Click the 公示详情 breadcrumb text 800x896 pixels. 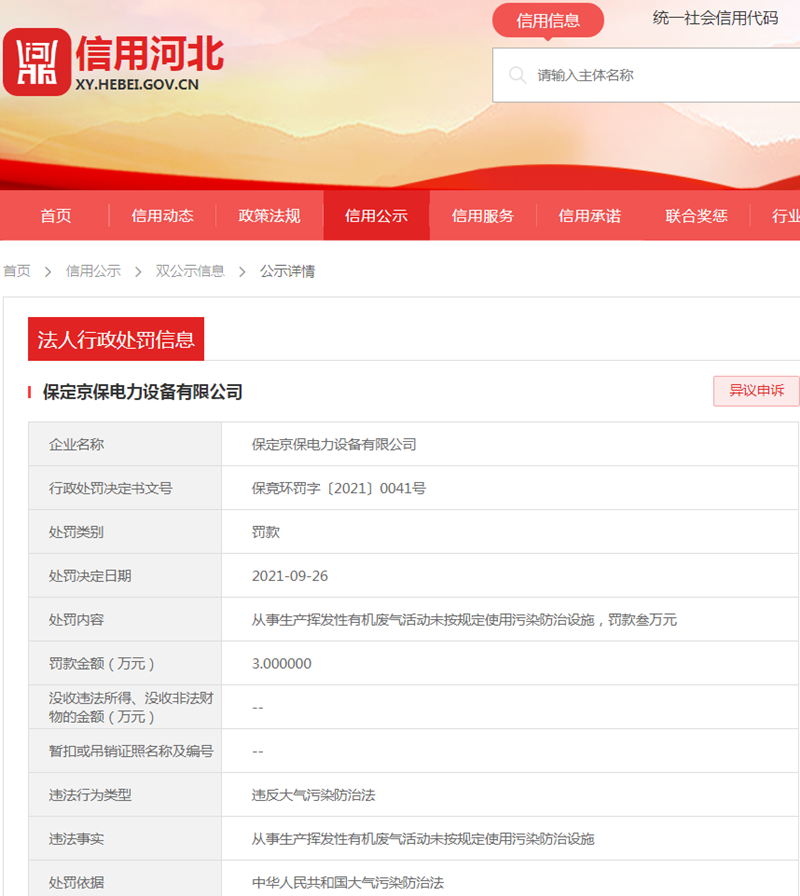click(287, 271)
